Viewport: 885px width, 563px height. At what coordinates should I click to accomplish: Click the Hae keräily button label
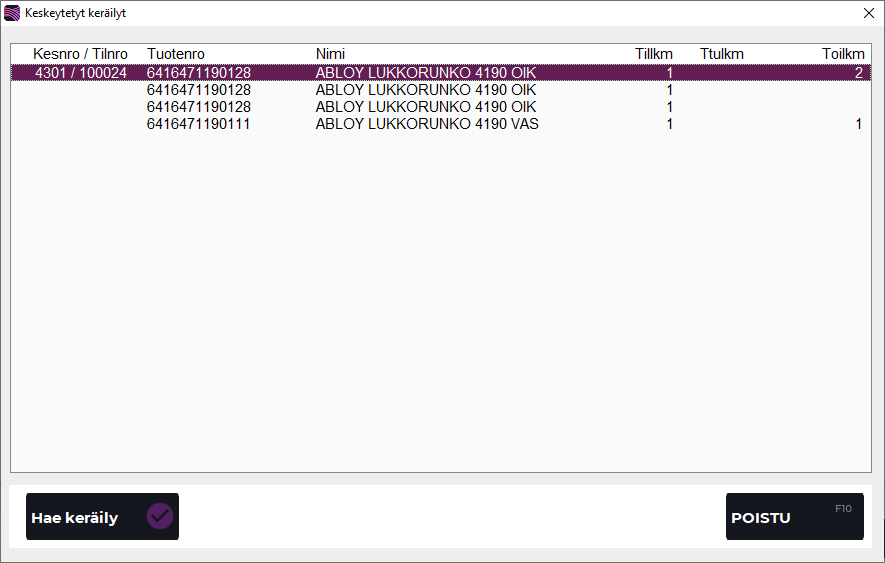click(75, 518)
